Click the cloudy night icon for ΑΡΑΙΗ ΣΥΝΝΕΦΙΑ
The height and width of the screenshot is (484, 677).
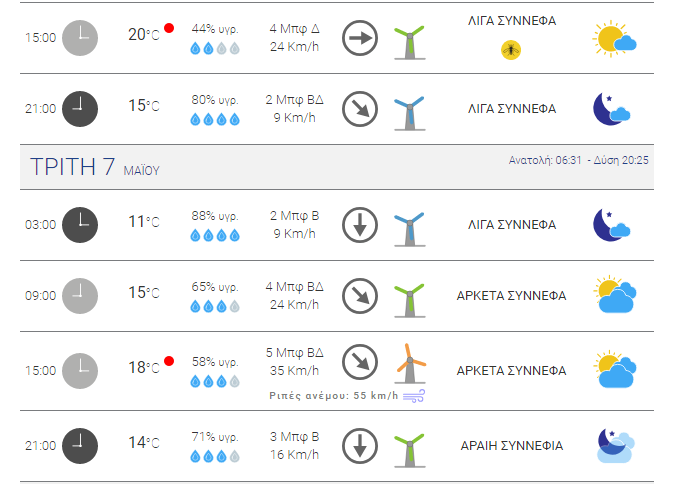[x=615, y=446]
